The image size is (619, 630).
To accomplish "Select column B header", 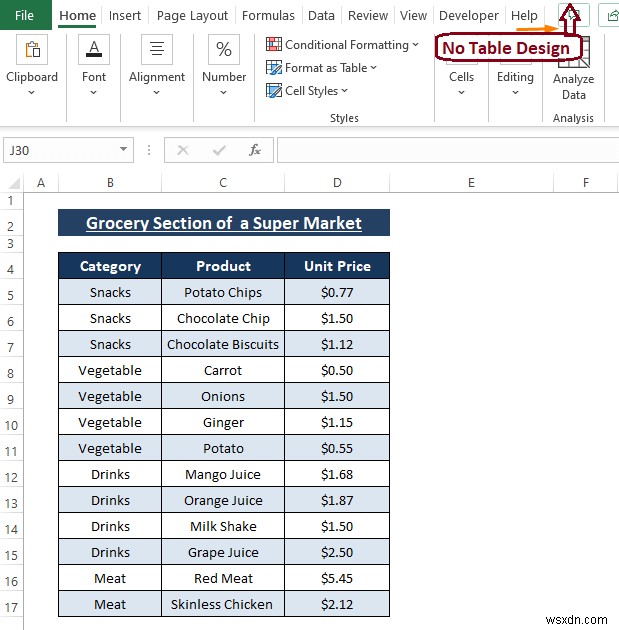I will (110, 183).
